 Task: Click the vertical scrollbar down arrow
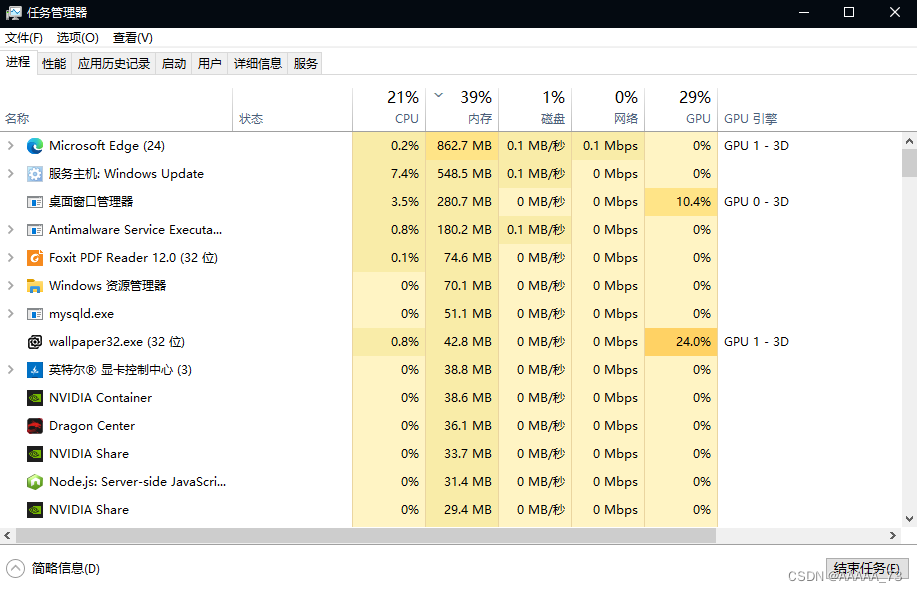point(909,518)
